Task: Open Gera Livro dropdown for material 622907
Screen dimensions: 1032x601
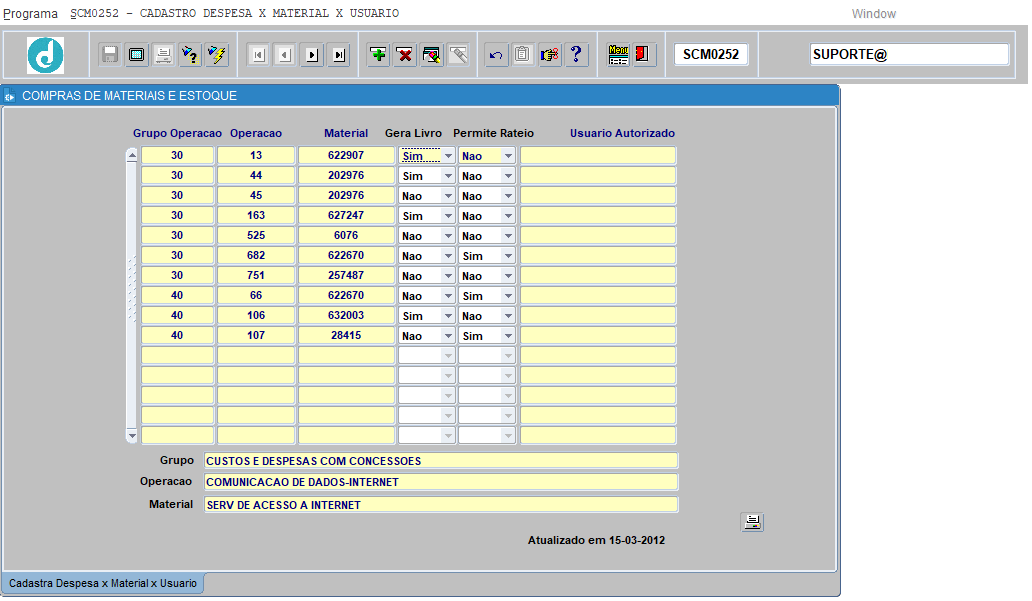Action: pyautogui.click(x=448, y=156)
